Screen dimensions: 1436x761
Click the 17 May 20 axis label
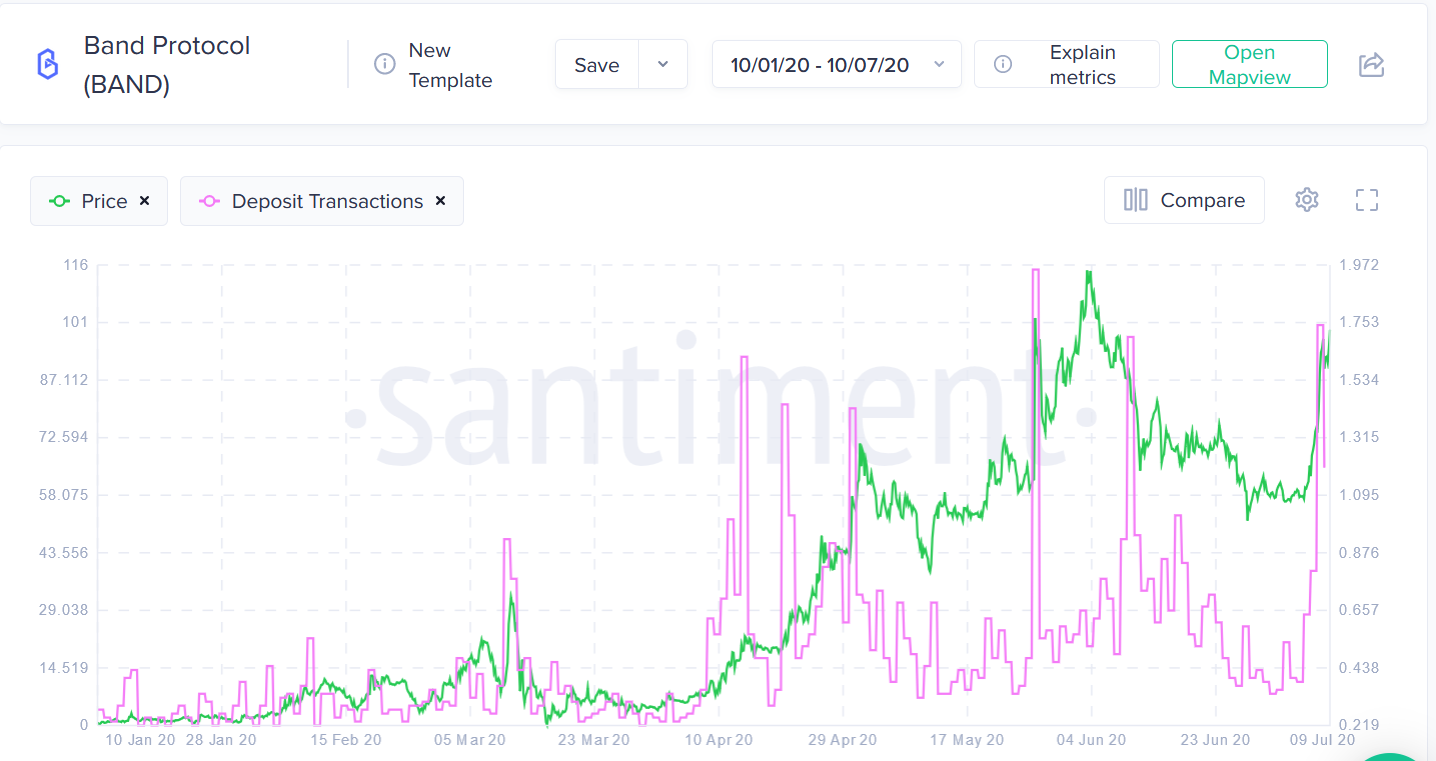967,740
